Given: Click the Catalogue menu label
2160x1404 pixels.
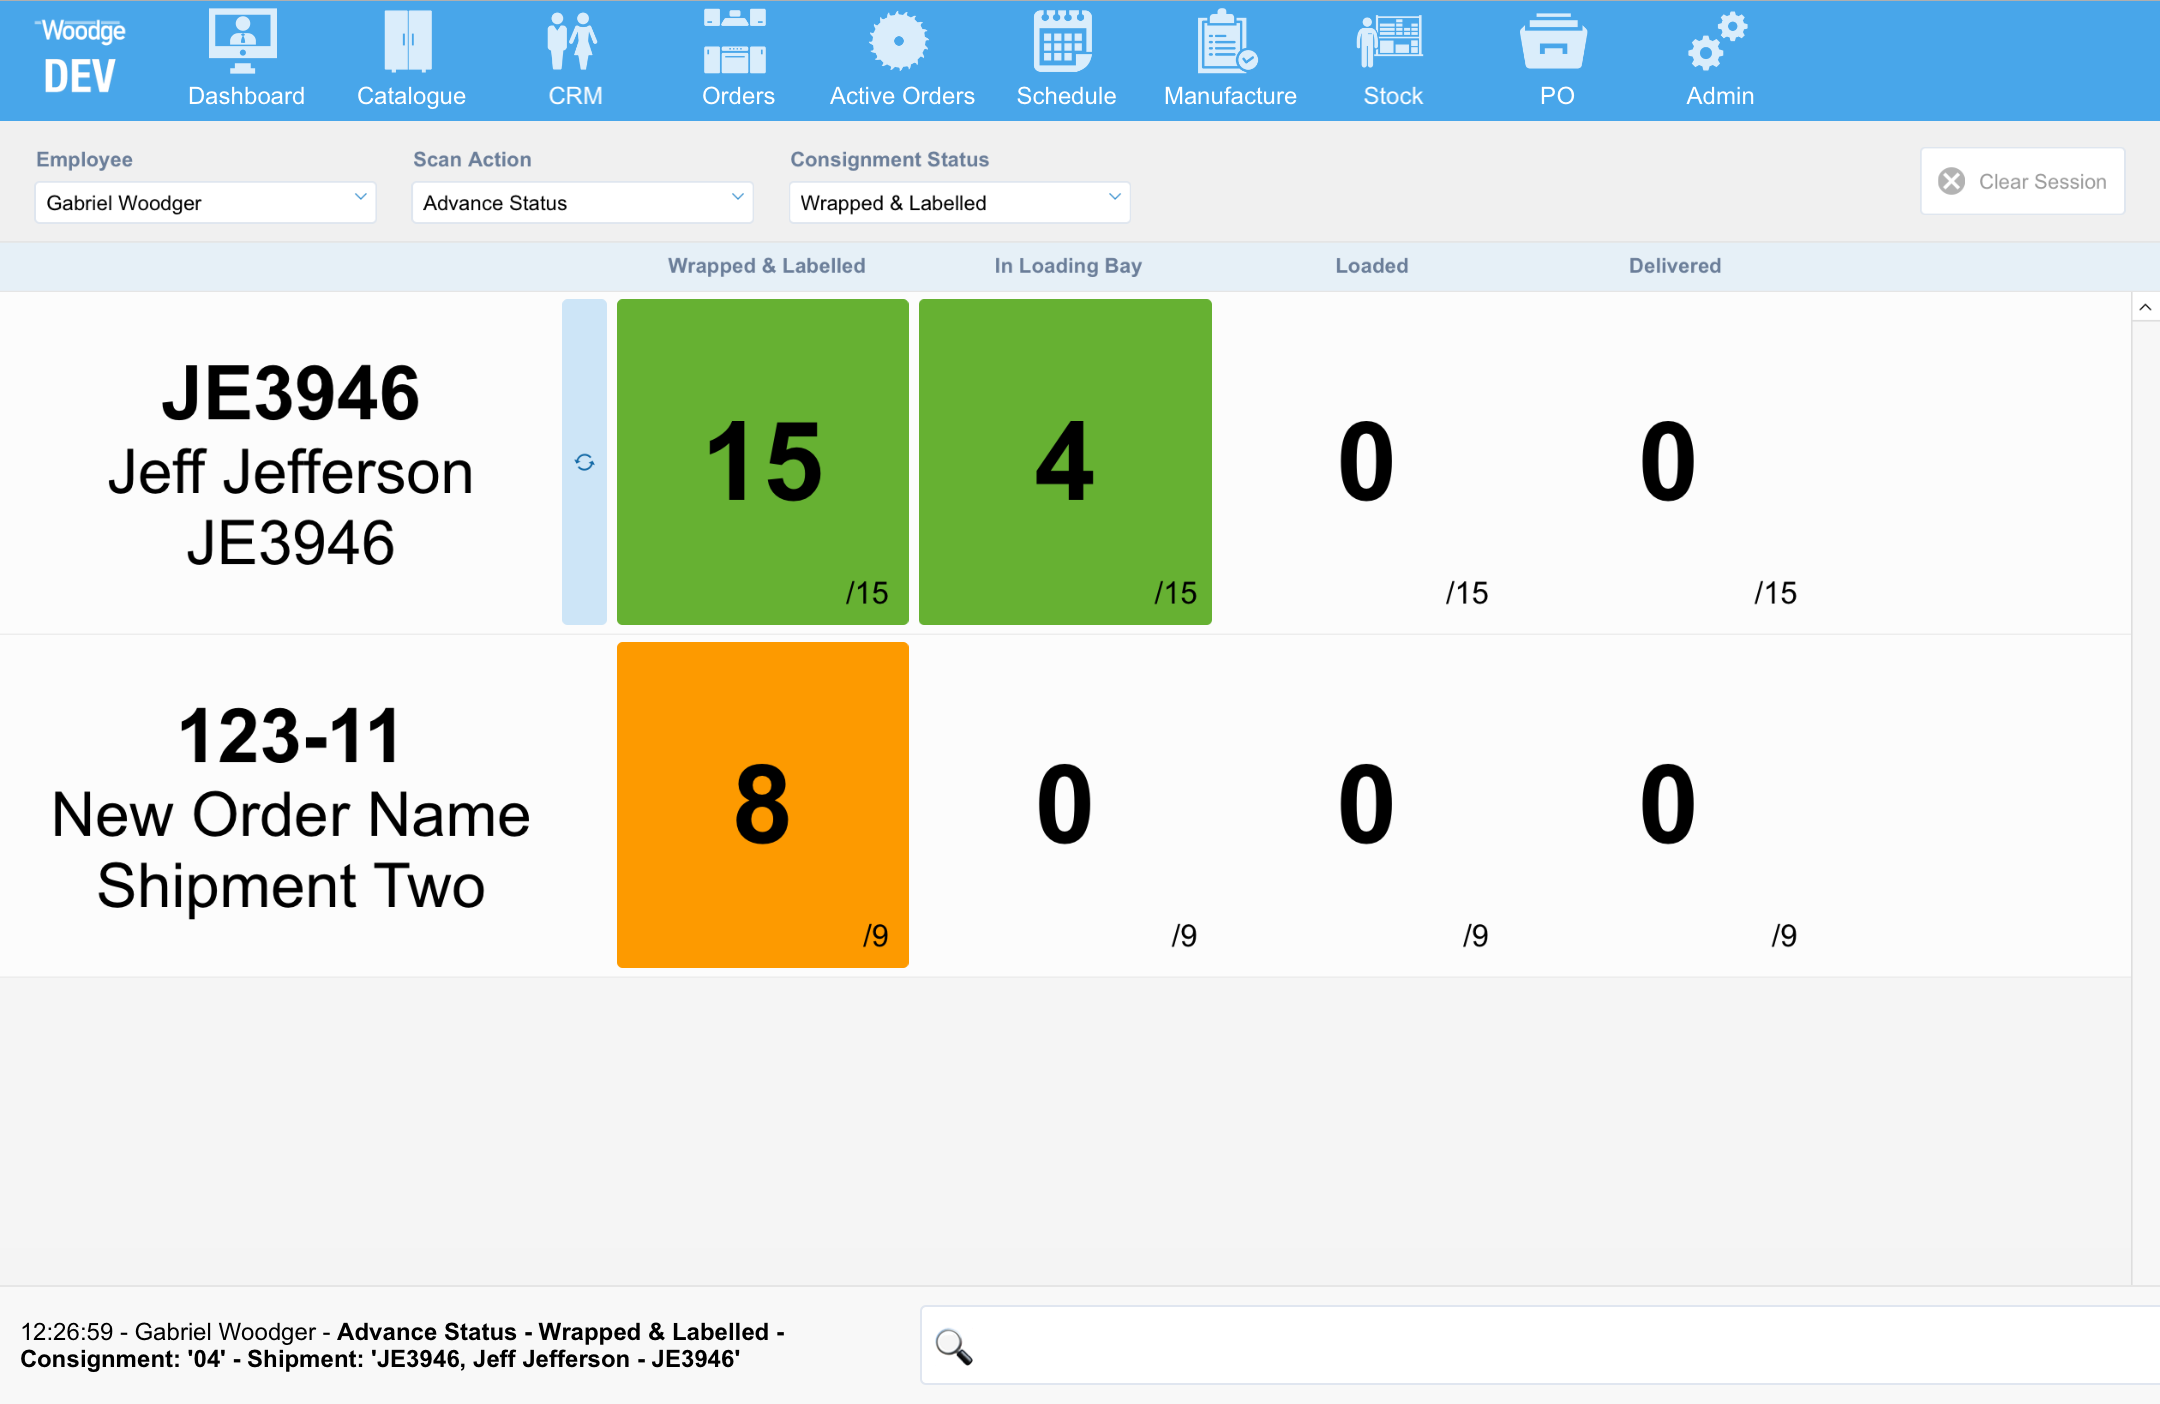Looking at the screenshot, I should tap(411, 96).
